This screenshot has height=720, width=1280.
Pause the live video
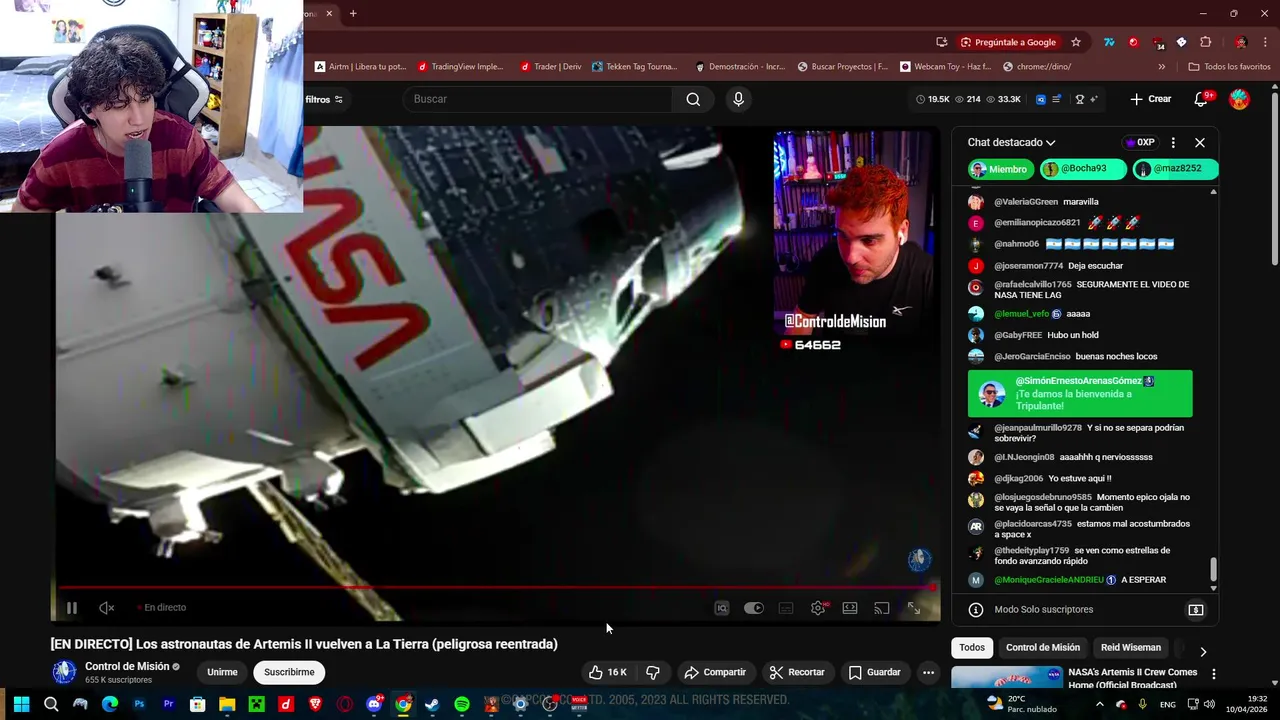tap(72, 608)
